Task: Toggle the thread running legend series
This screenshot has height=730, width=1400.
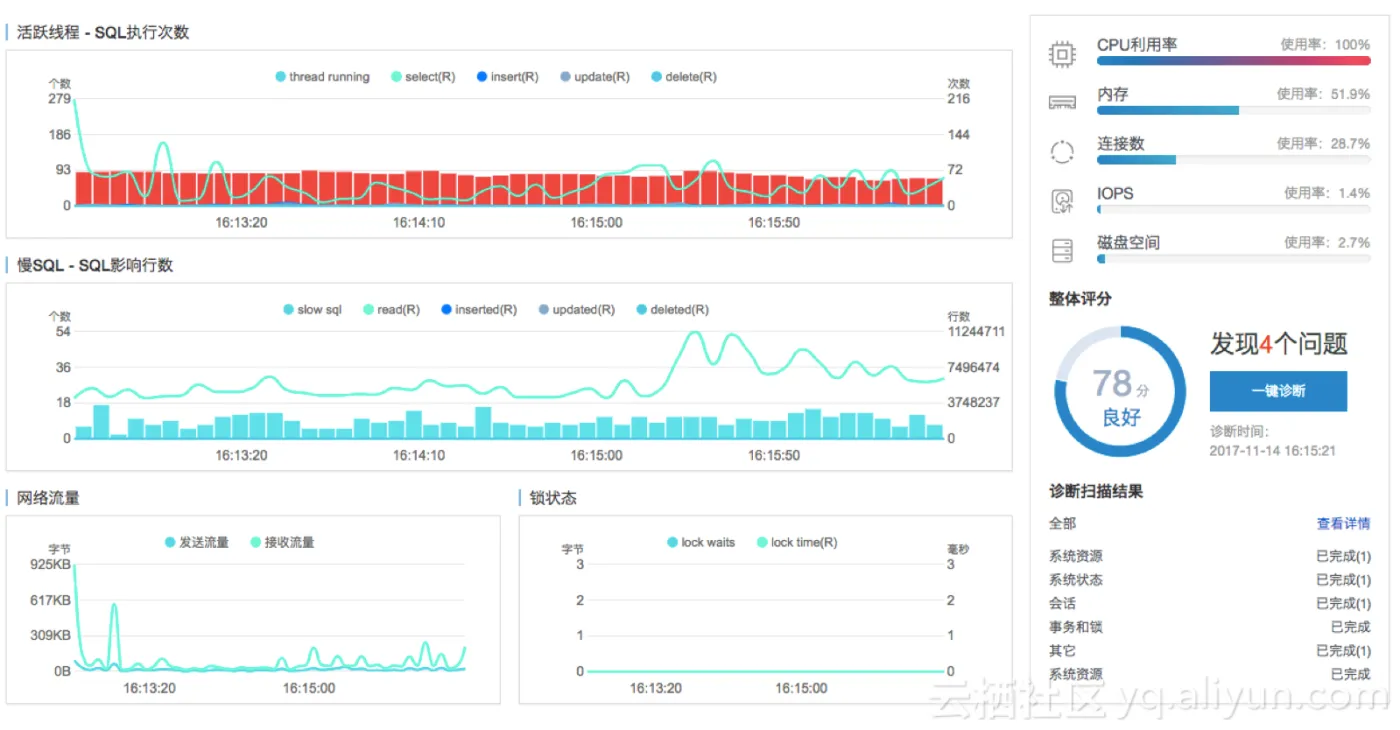Action: tap(322, 77)
